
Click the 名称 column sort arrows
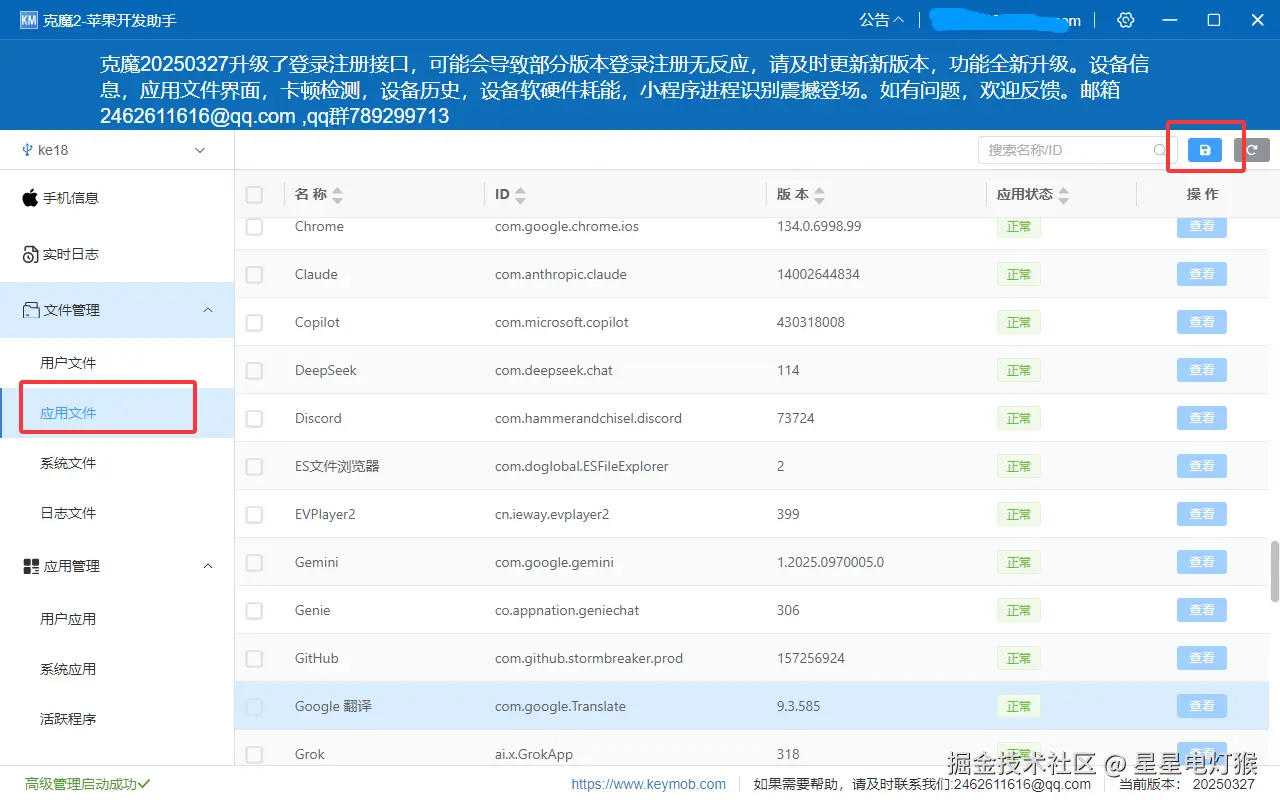click(338, 194)
